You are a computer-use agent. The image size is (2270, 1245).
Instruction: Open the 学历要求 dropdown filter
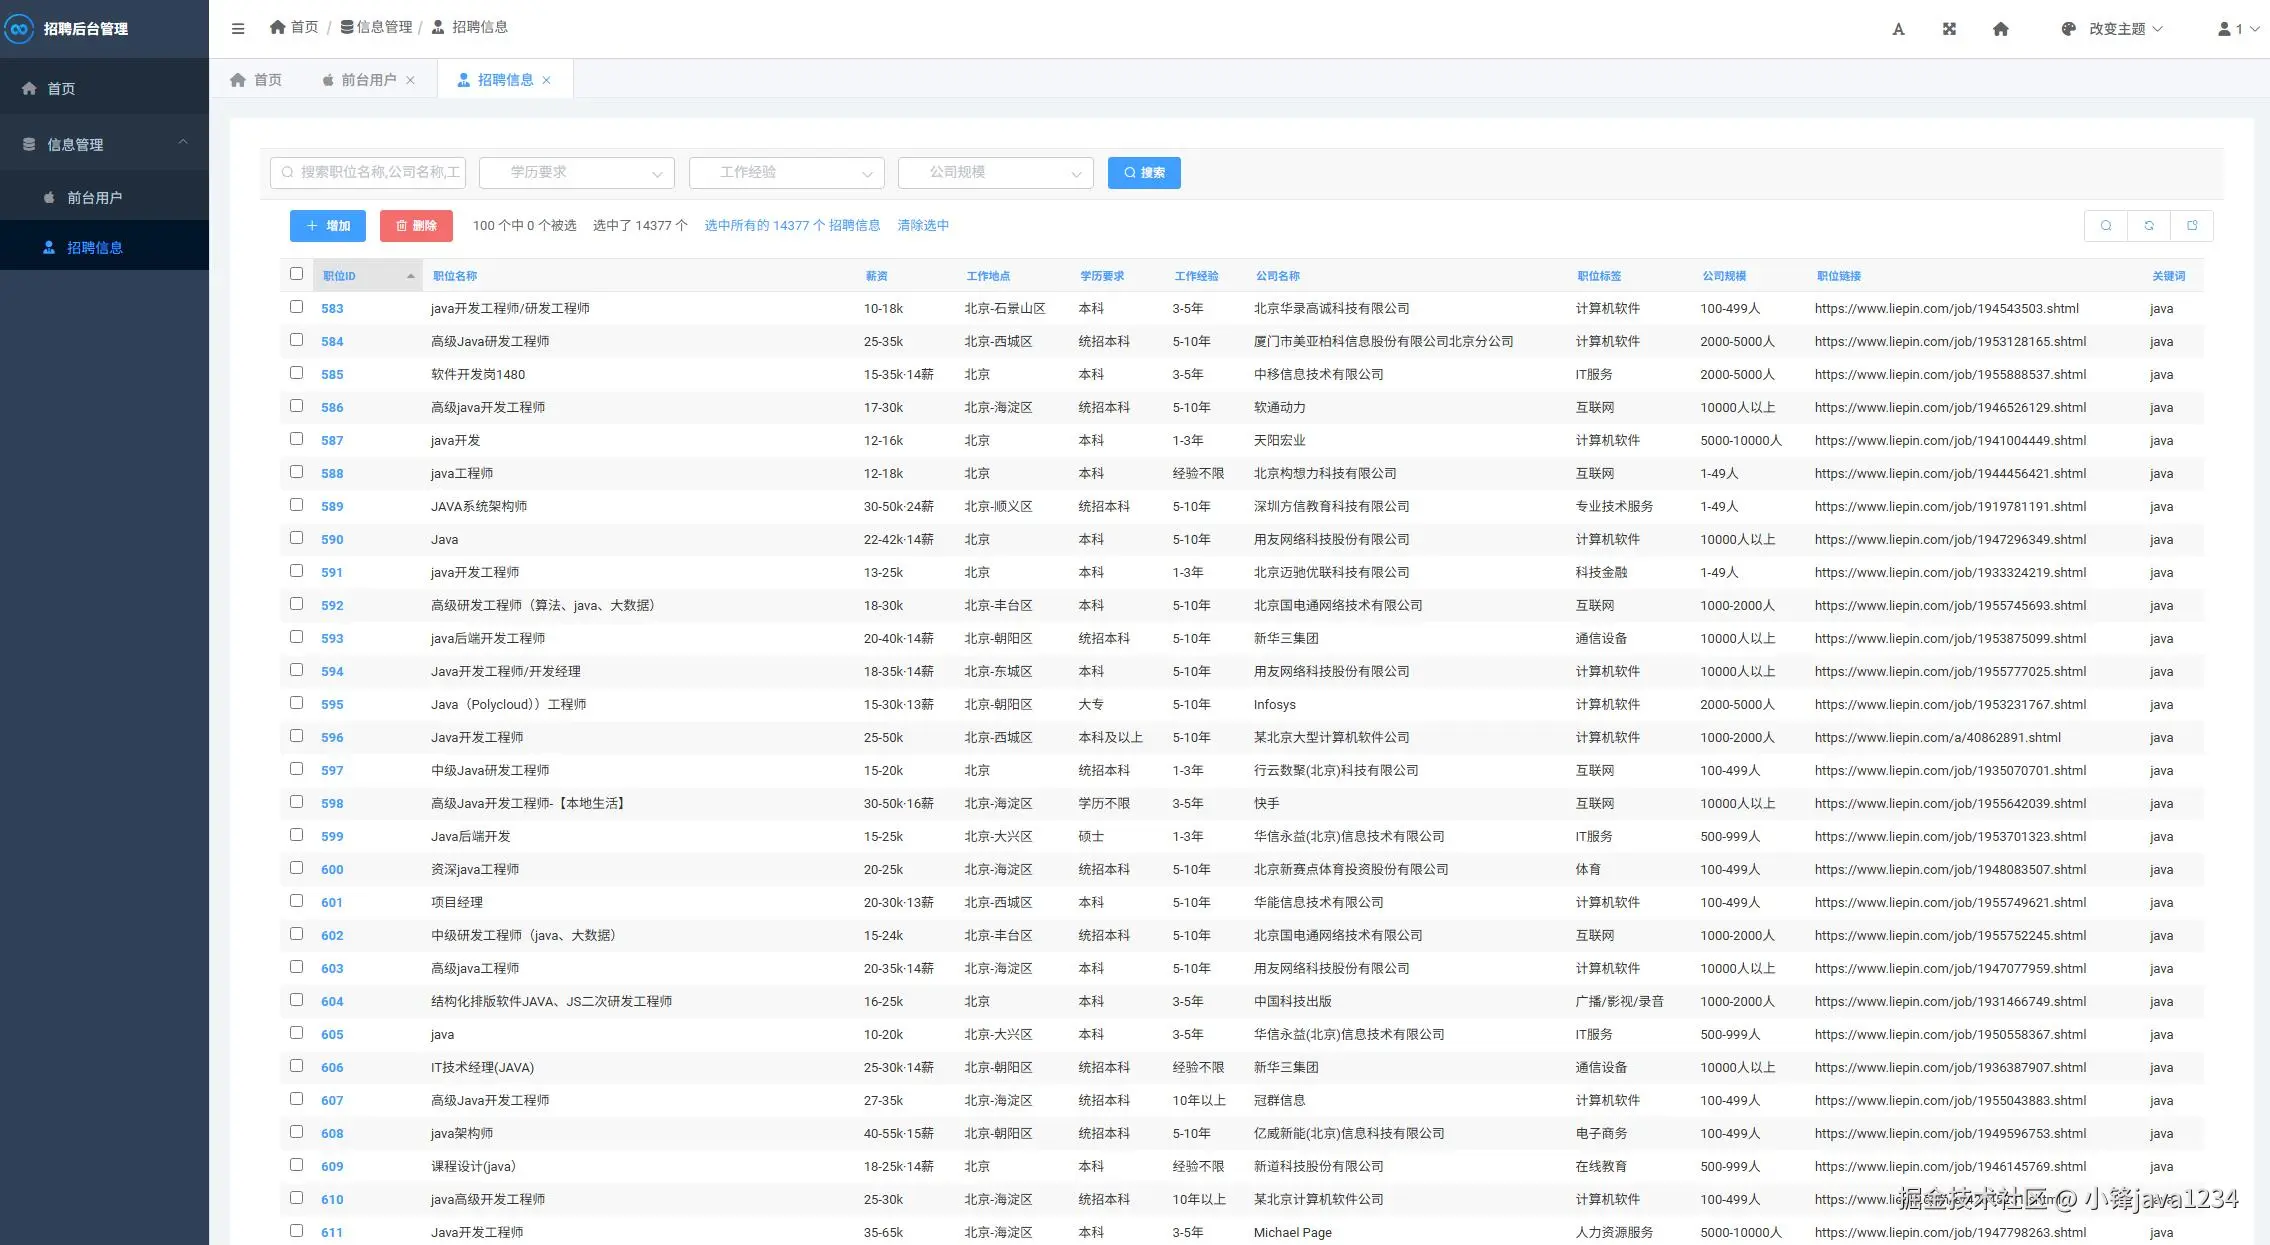point(577,173)
